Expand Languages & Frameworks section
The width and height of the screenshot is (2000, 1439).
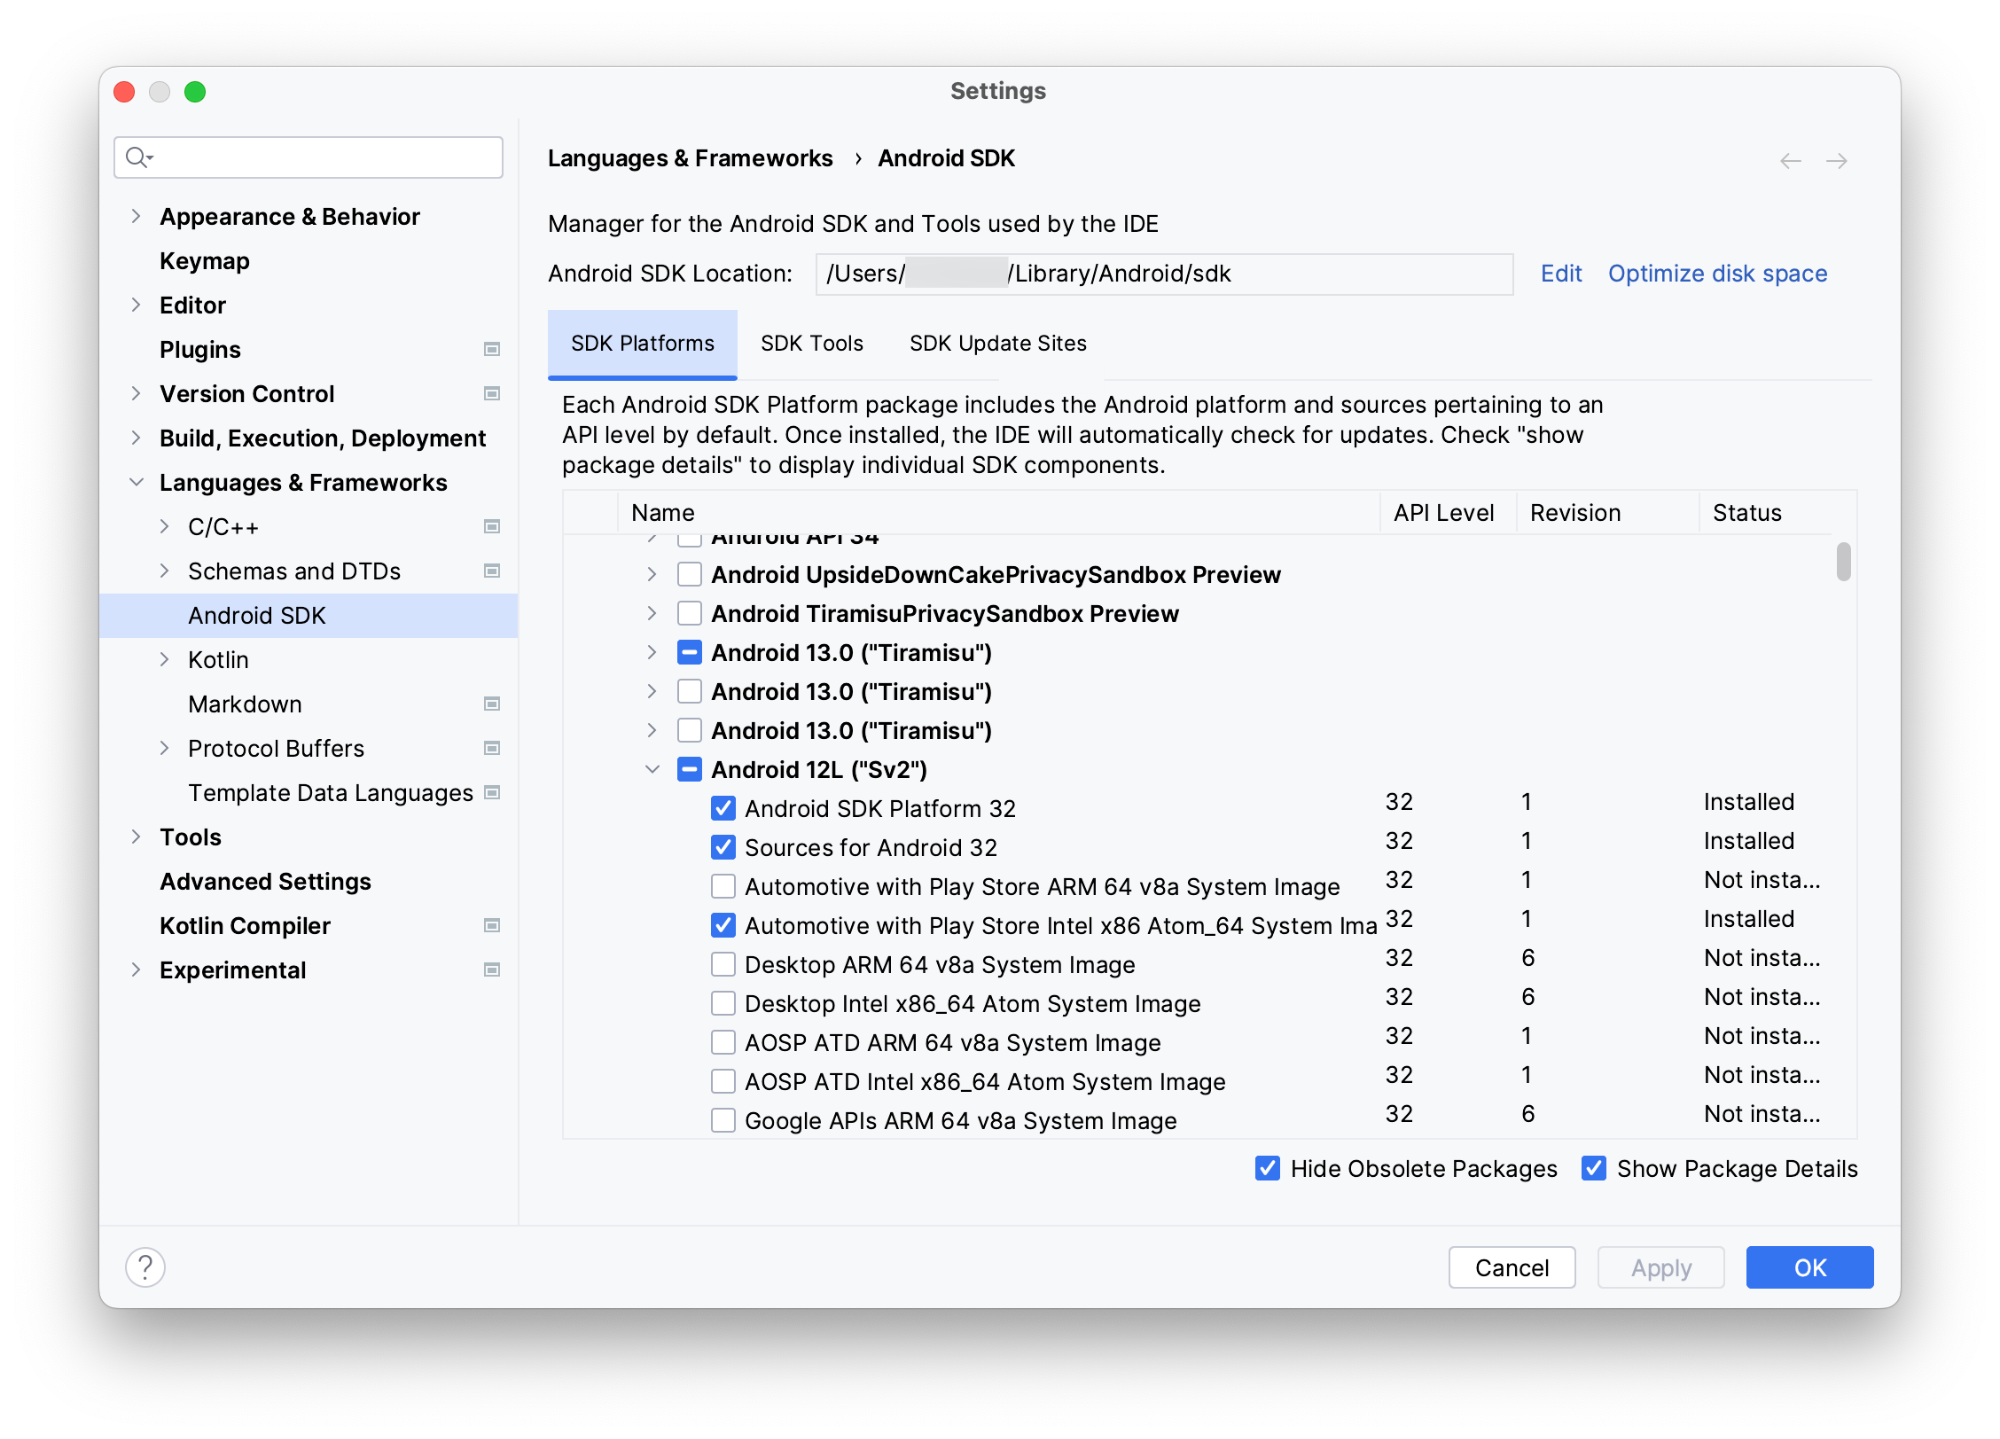[x=135, y=481]
